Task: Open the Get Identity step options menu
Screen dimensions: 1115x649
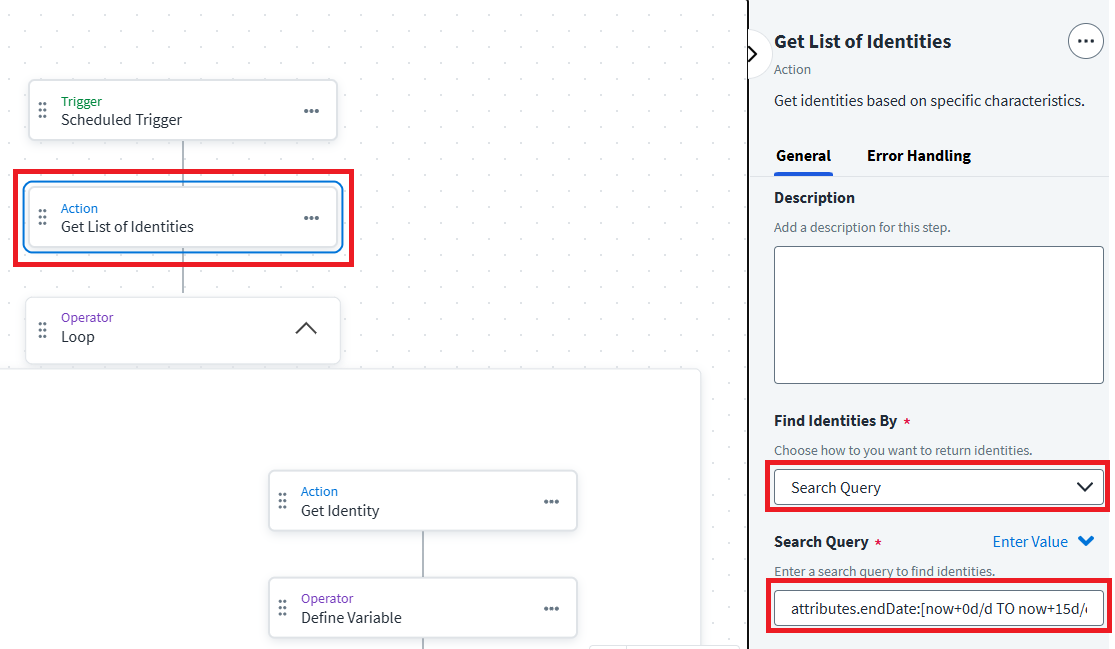Action: tap(551, 502)
